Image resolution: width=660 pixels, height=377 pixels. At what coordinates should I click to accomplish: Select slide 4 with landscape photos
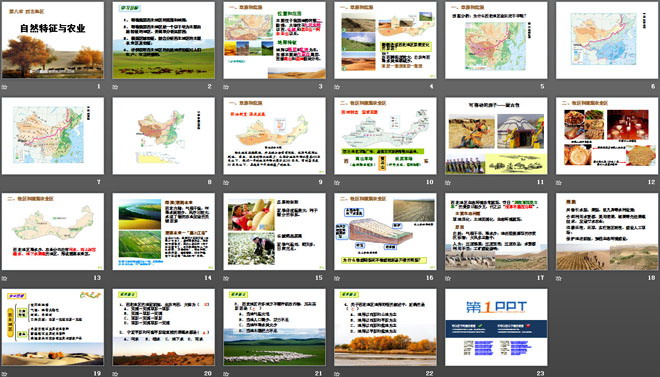(x=385, y=40)
